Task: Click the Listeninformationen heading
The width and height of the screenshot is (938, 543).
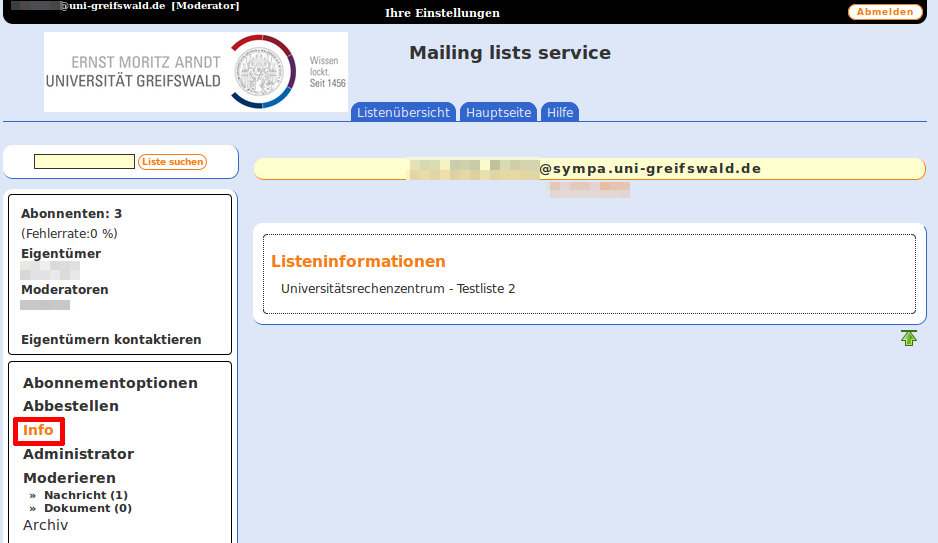Action: pos(358,262)
